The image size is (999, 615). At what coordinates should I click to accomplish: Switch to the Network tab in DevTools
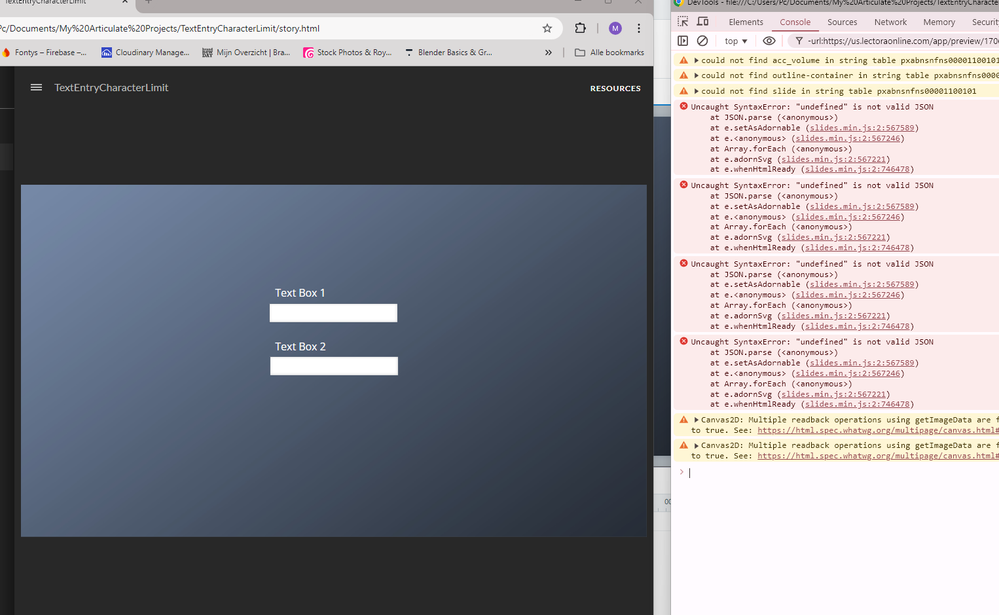(x=890, y=22)
